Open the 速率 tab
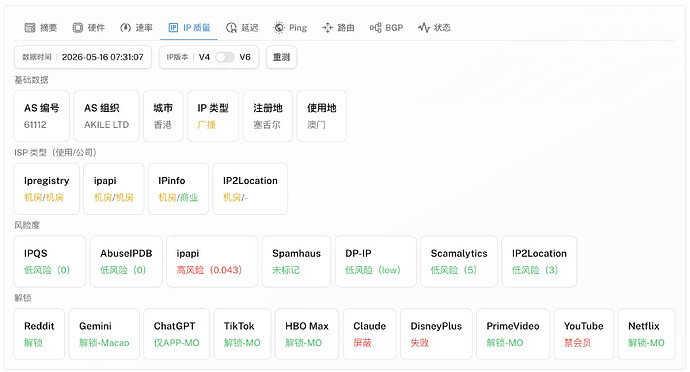Viewport: 690px width, 372px height. (x=136, y=28)
